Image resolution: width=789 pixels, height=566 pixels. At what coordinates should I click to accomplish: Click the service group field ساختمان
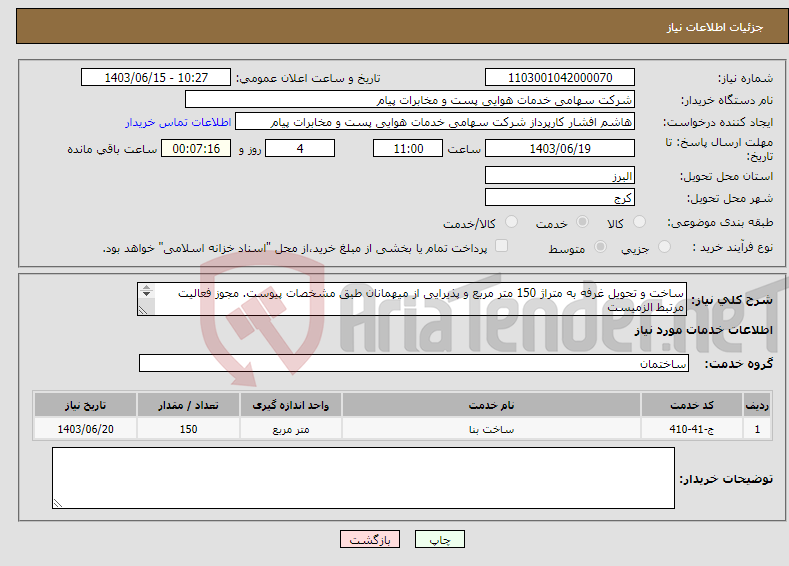point(414,363)
